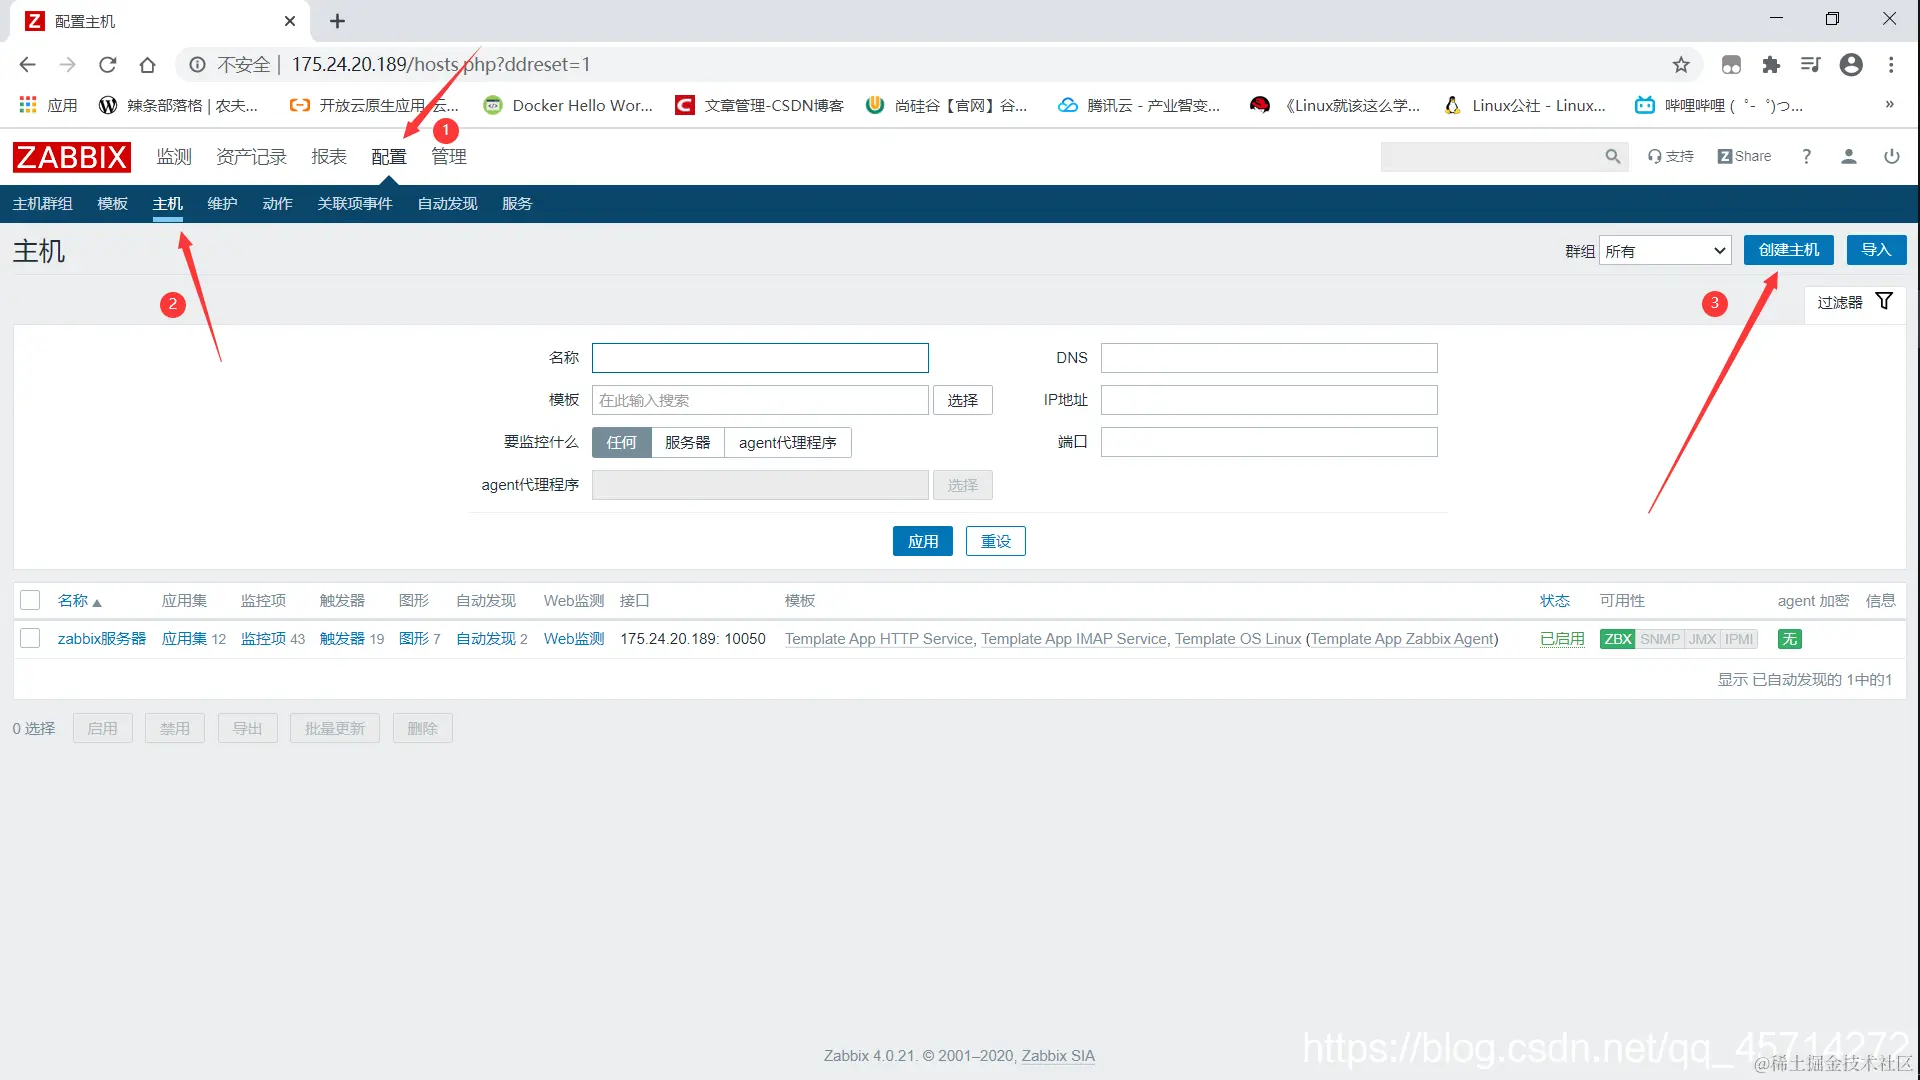Screen dimensions: 1920x1080
Task: Switch to the 模板 submenu tab
Action: 112,204
